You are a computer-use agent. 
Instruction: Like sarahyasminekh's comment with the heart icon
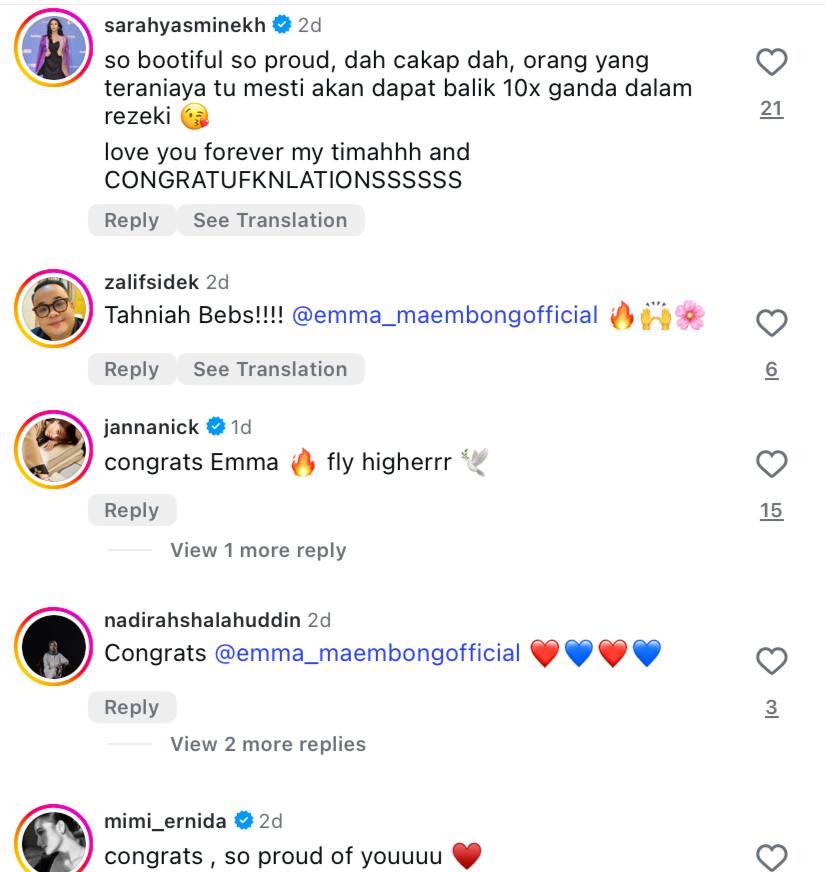[771, 62]
